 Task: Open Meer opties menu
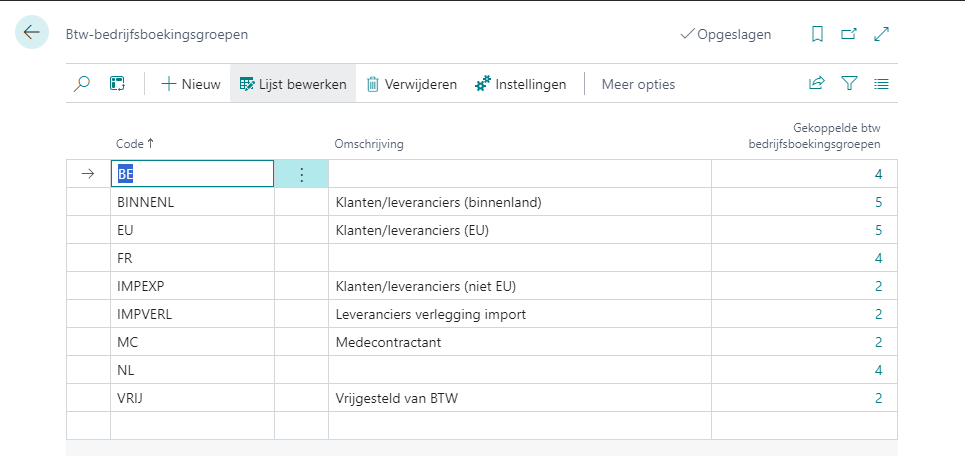coord(638,84)
